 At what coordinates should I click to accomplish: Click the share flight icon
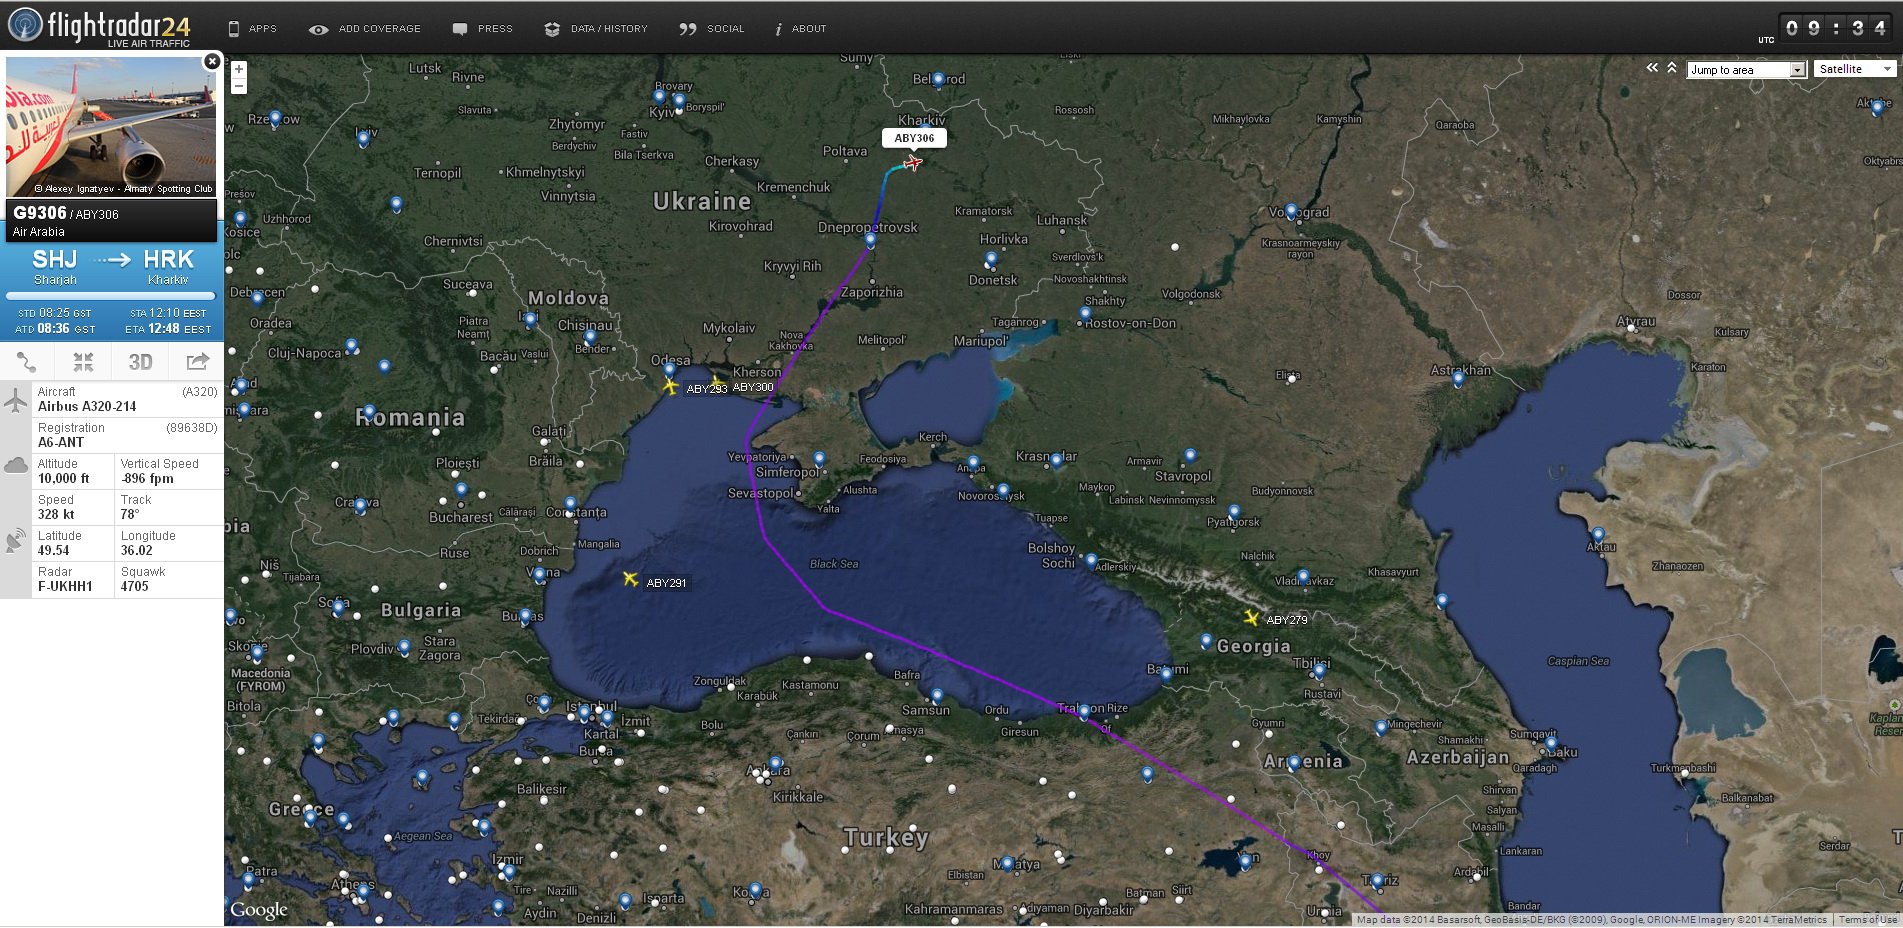(197, 362)
